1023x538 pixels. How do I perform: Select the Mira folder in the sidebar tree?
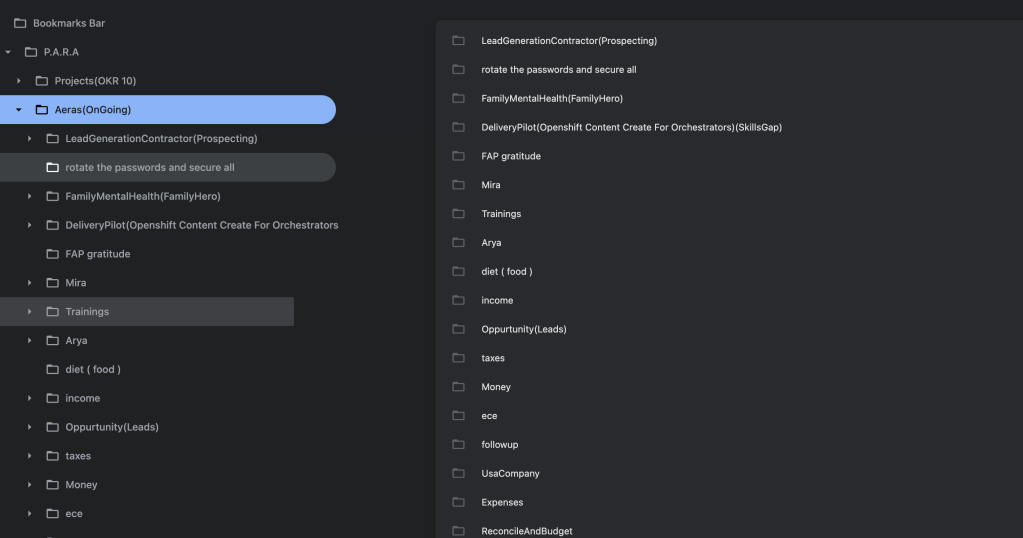tap(76, 282)
